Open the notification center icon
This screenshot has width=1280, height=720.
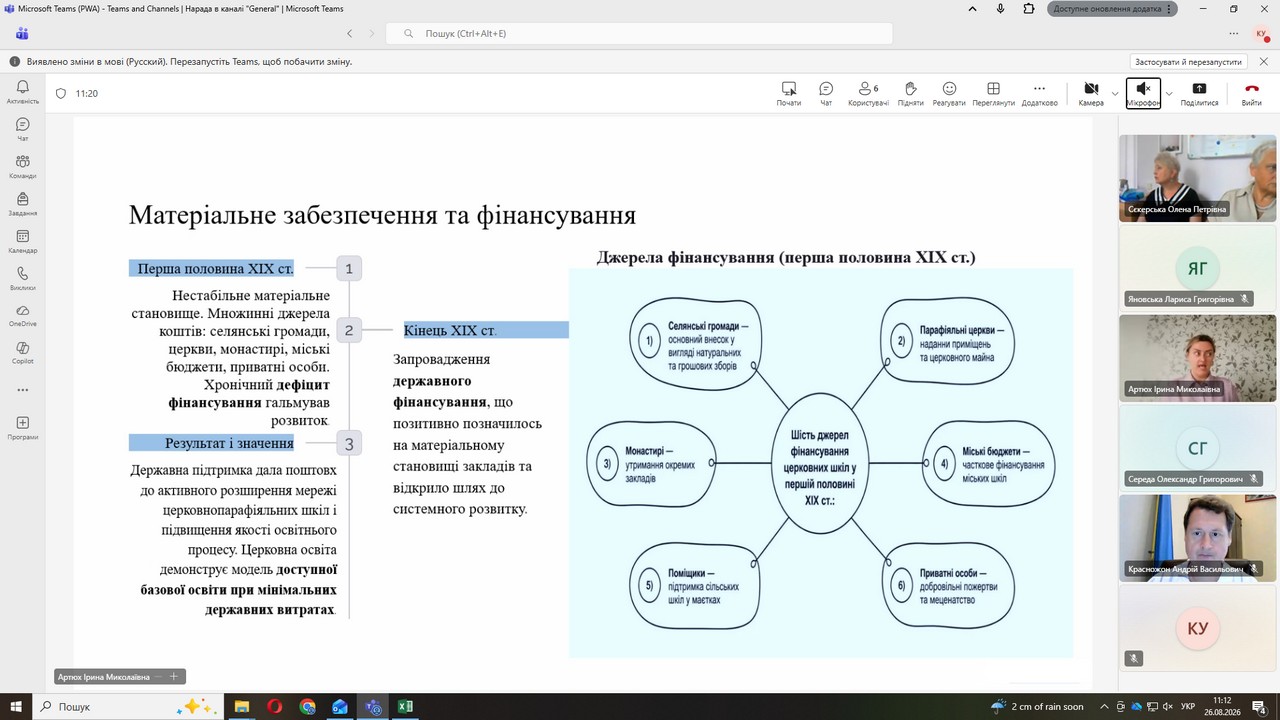[1260, 706]
